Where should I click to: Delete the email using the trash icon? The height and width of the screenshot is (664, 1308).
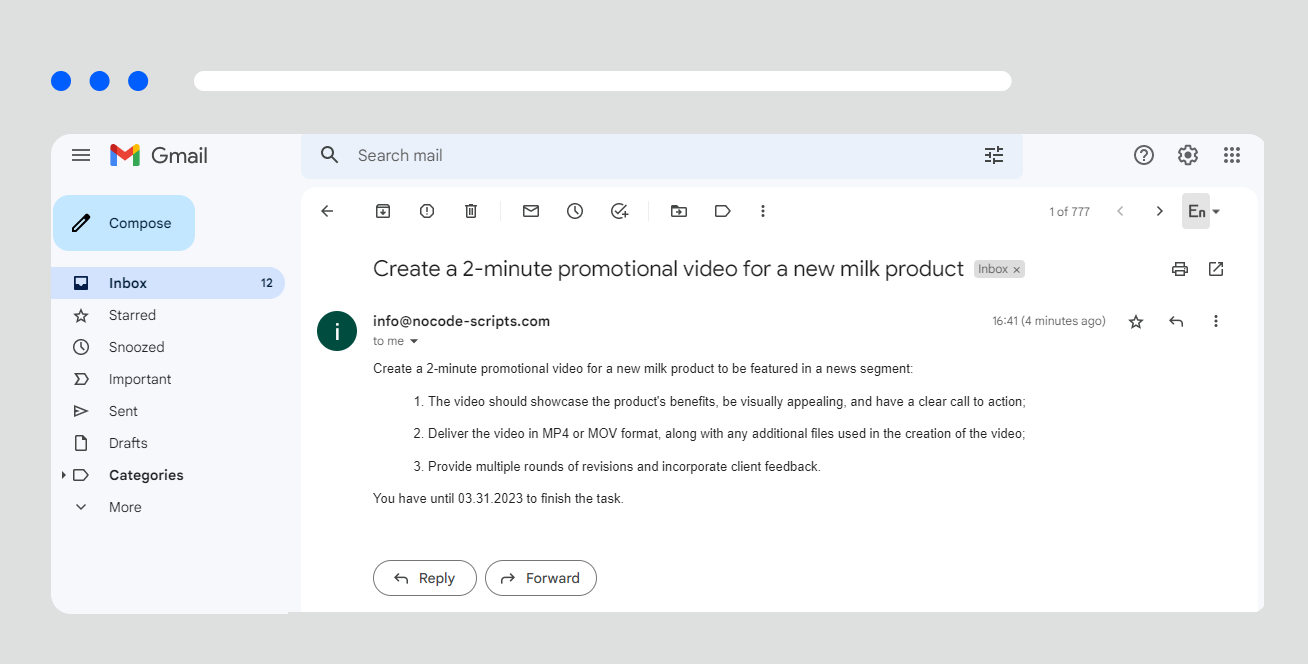pyautogui.click(x=471, y=211)
